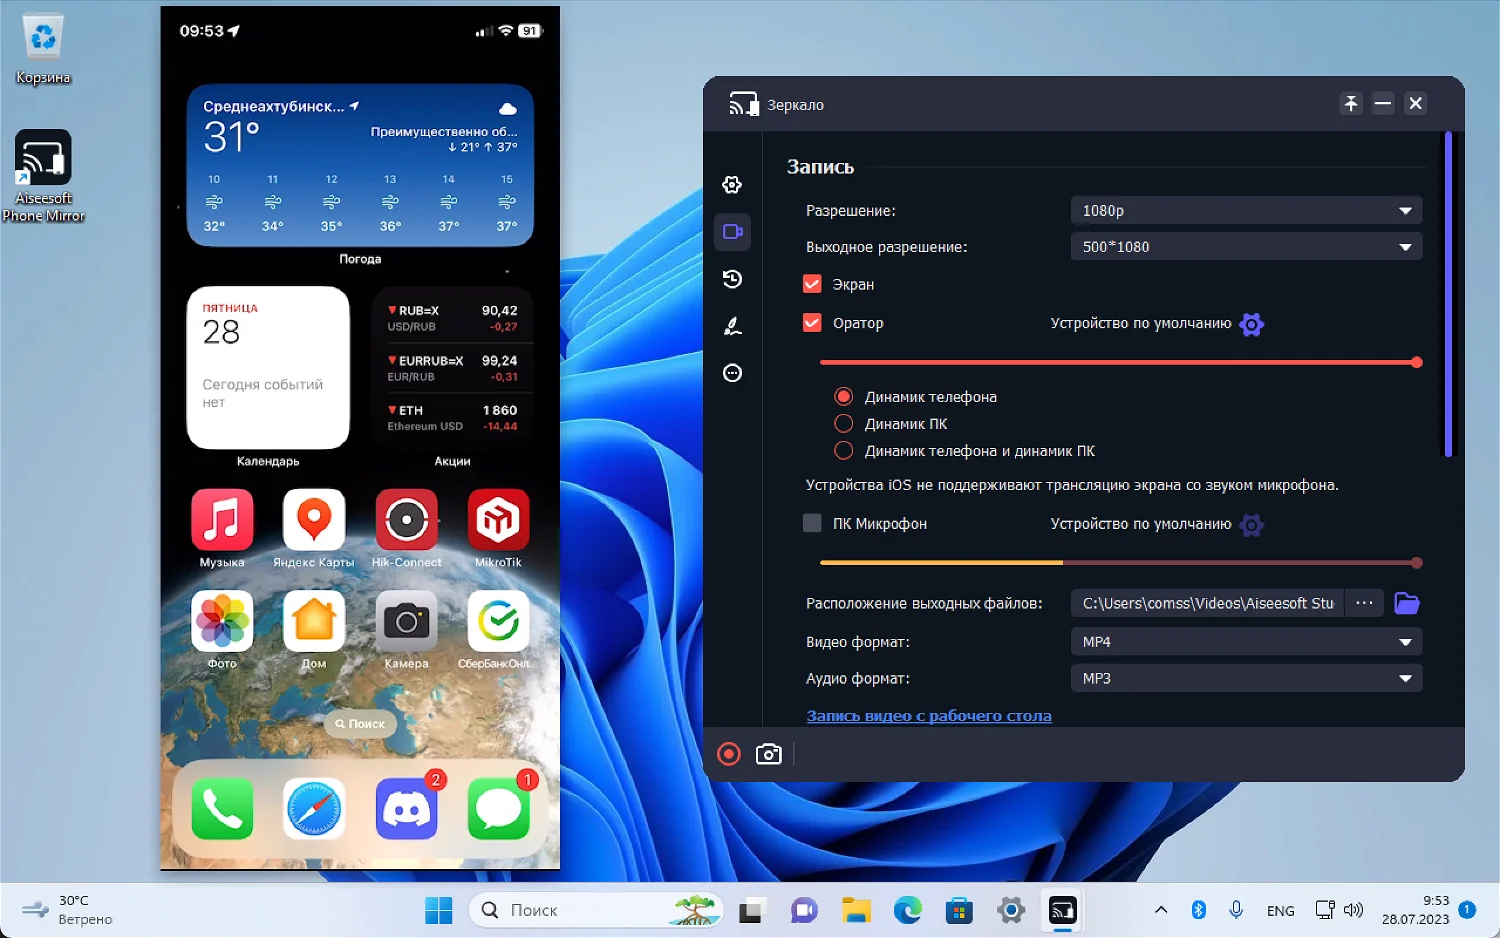Select the recording settings sidebar icon

(732, 232)
